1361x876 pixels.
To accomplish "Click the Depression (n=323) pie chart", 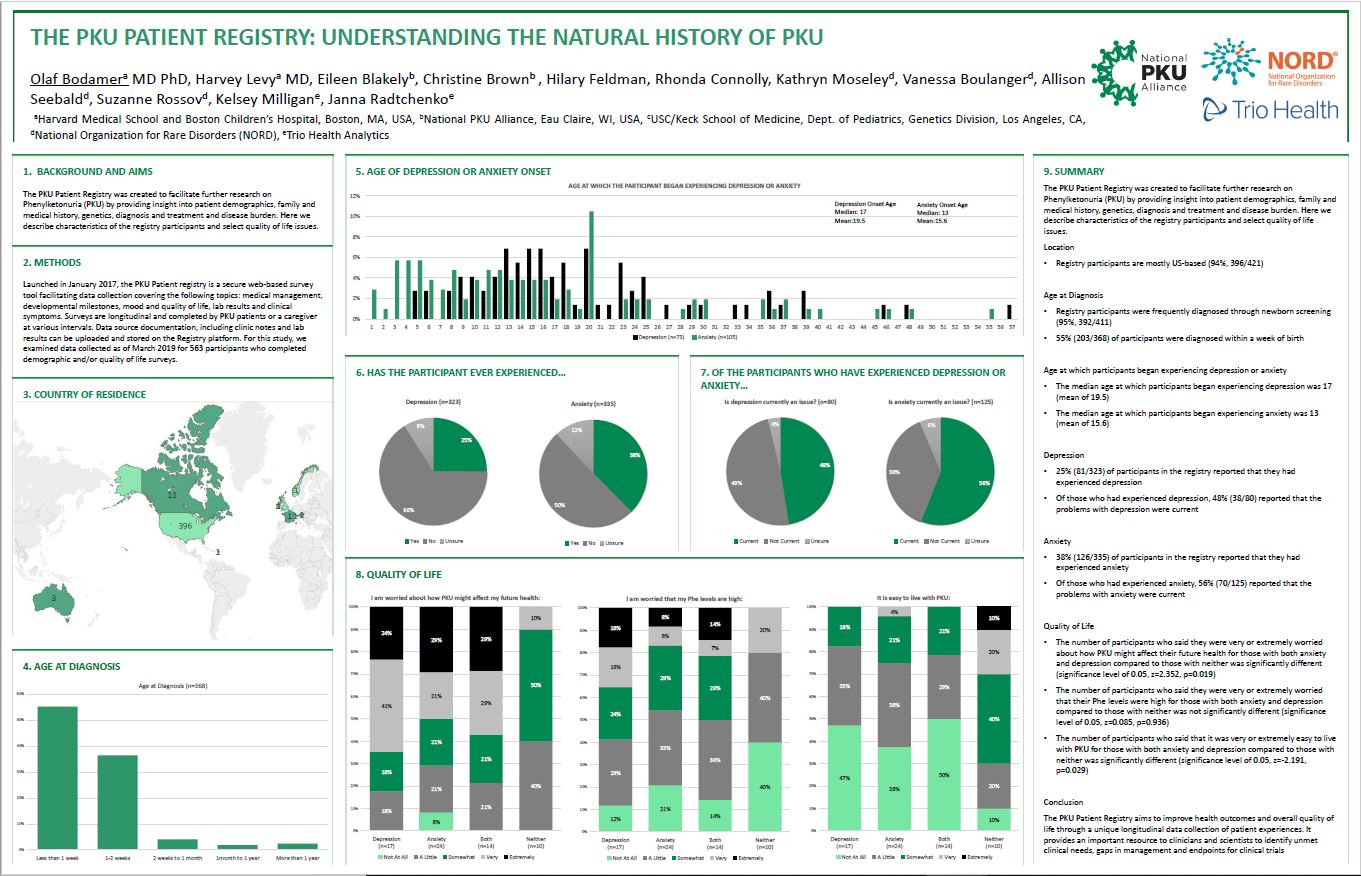I will [433, 472].
